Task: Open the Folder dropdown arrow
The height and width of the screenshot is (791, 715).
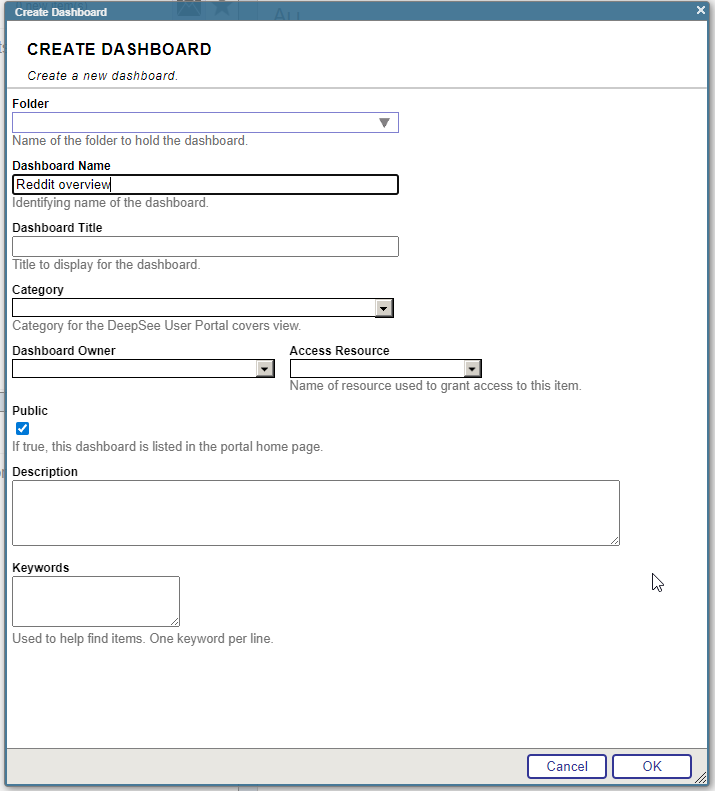Action: point(384,123)
